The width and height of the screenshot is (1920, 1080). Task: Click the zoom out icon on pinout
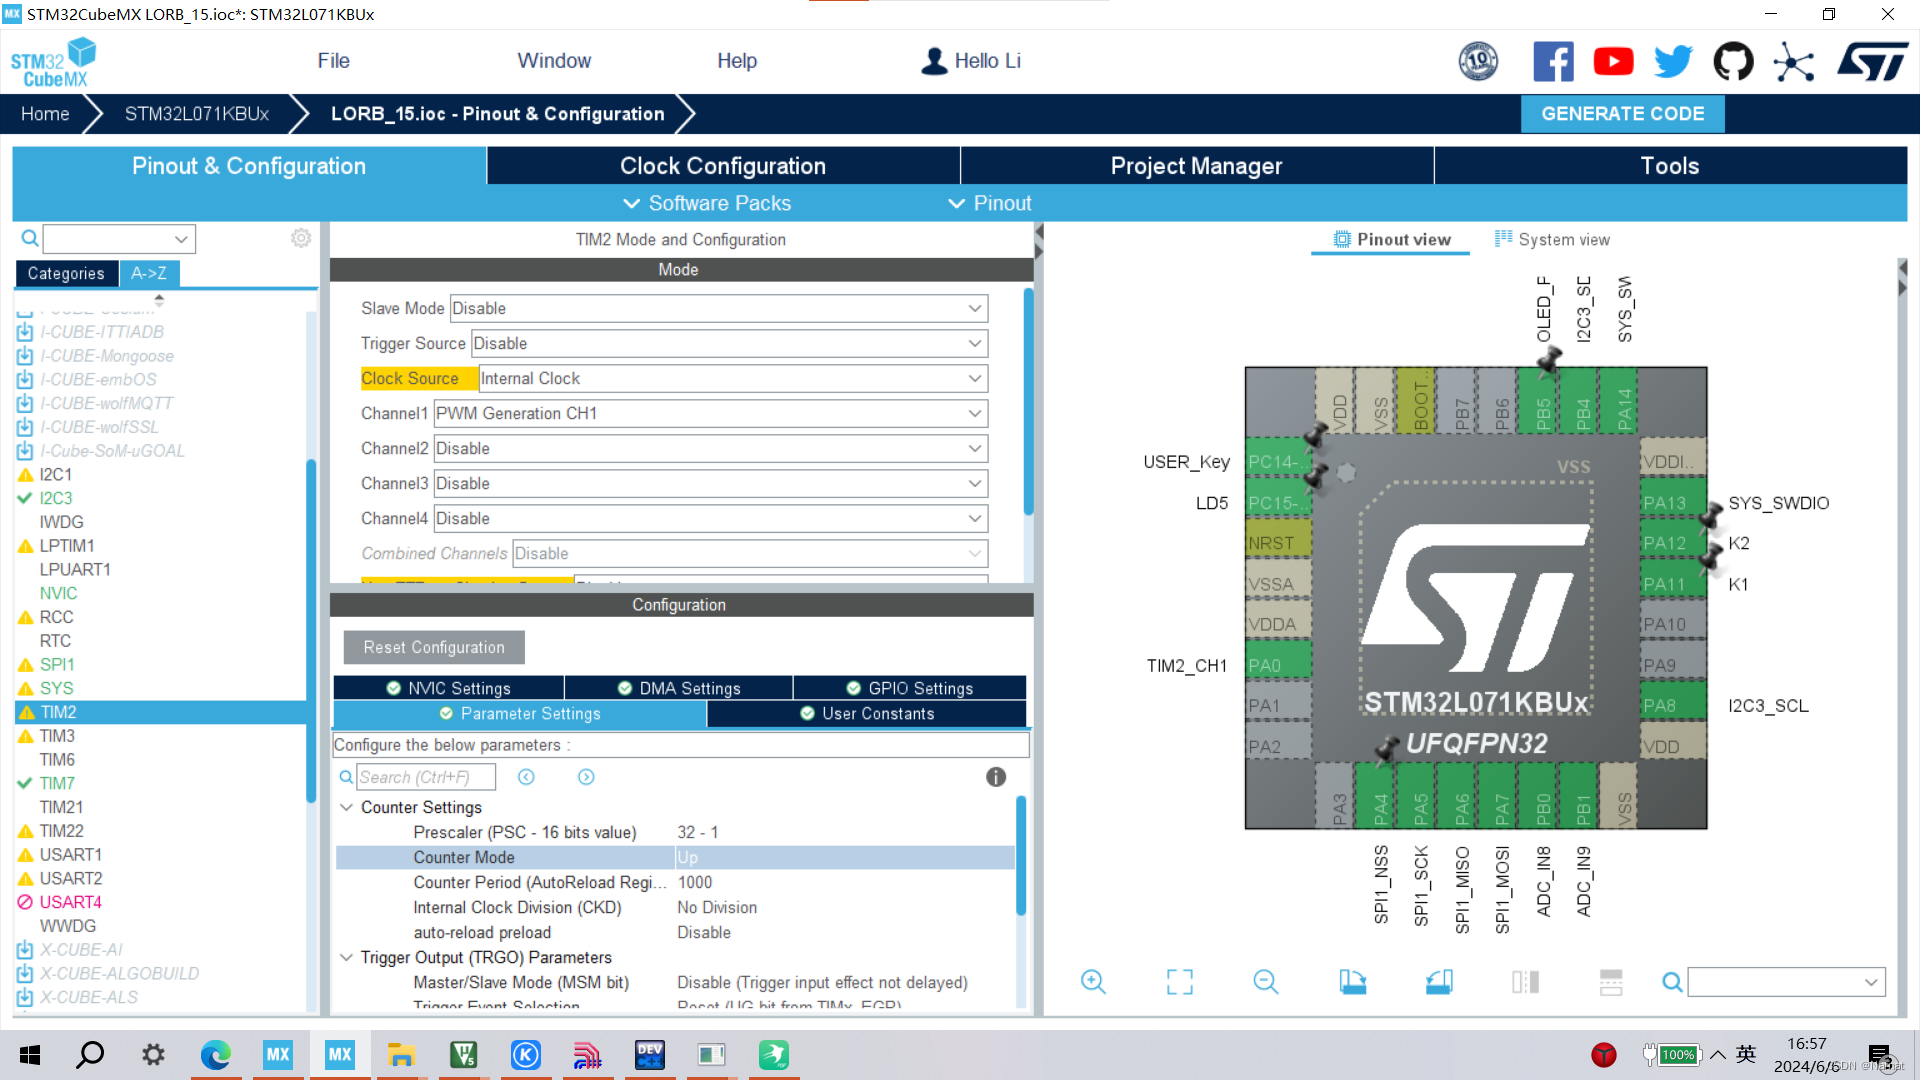coord(1265,982)
